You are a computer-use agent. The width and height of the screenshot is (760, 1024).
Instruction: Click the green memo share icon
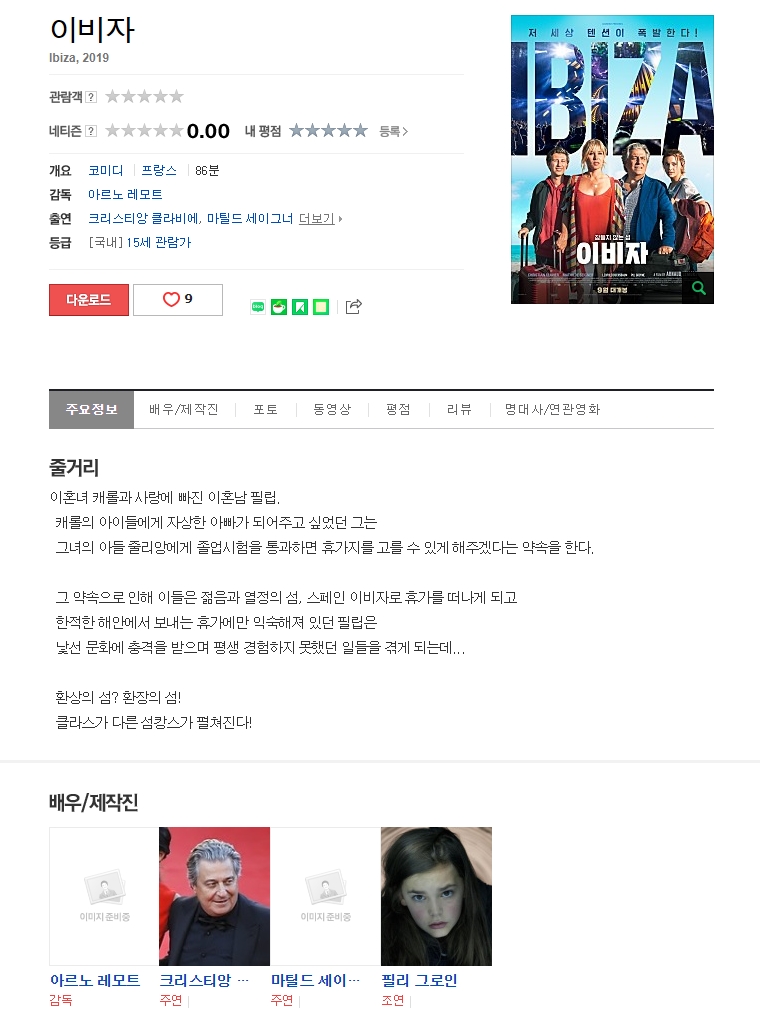point(321,307)
